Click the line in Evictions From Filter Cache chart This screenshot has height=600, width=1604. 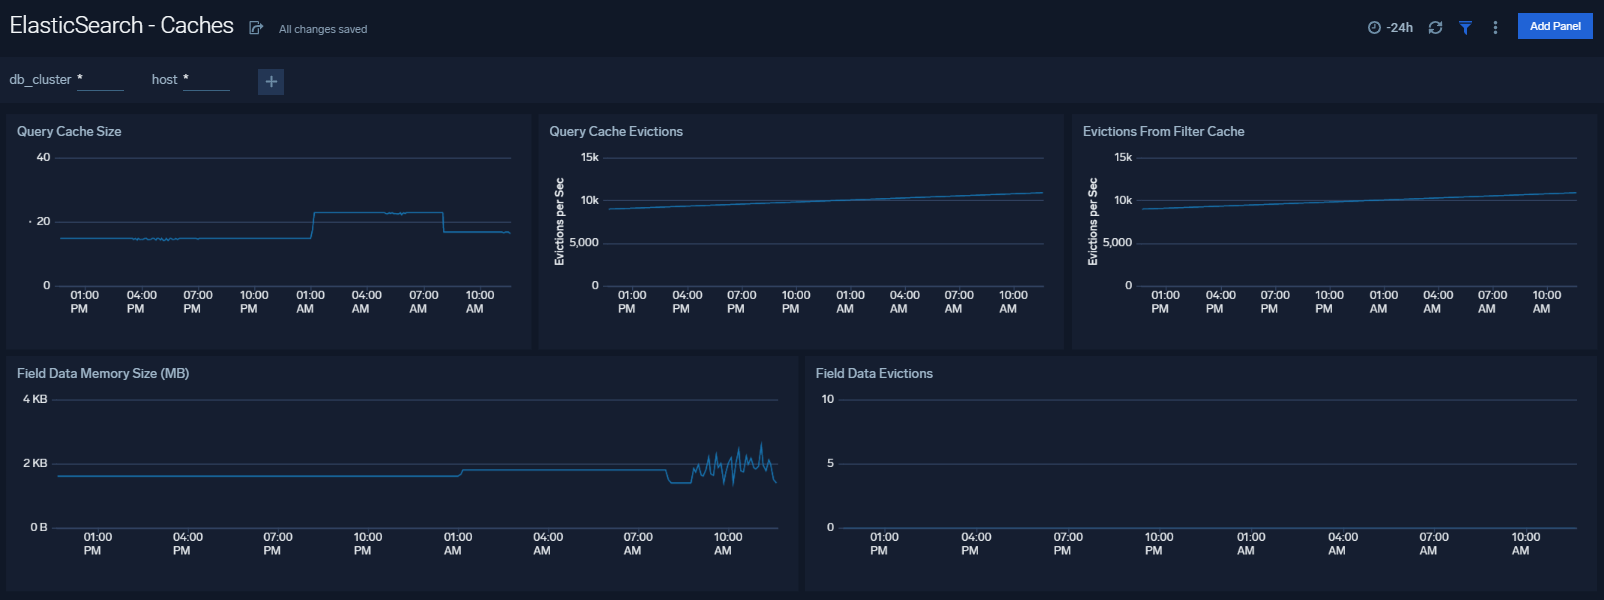coord(1358,201)
